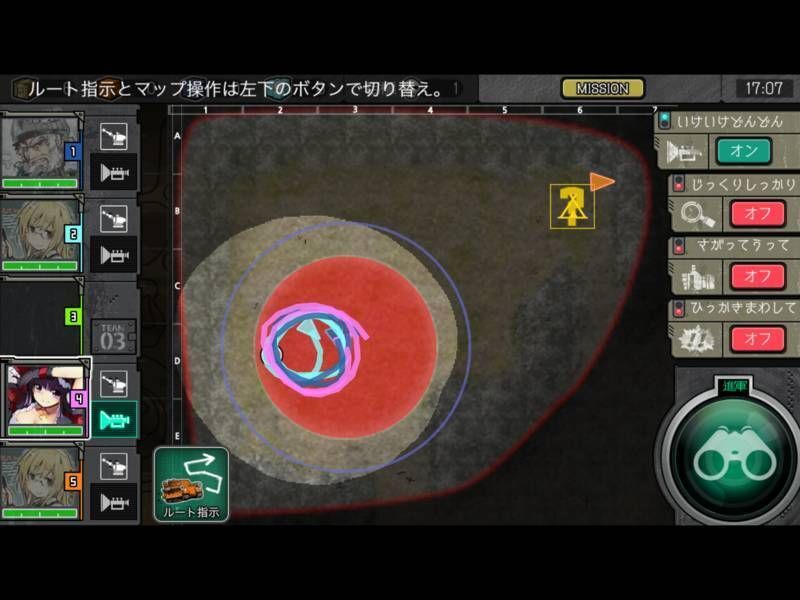800x600 pixels.
Task: Click the trumpet charge tactic icon
Action: pyautogui.click(x=684, y=152)
